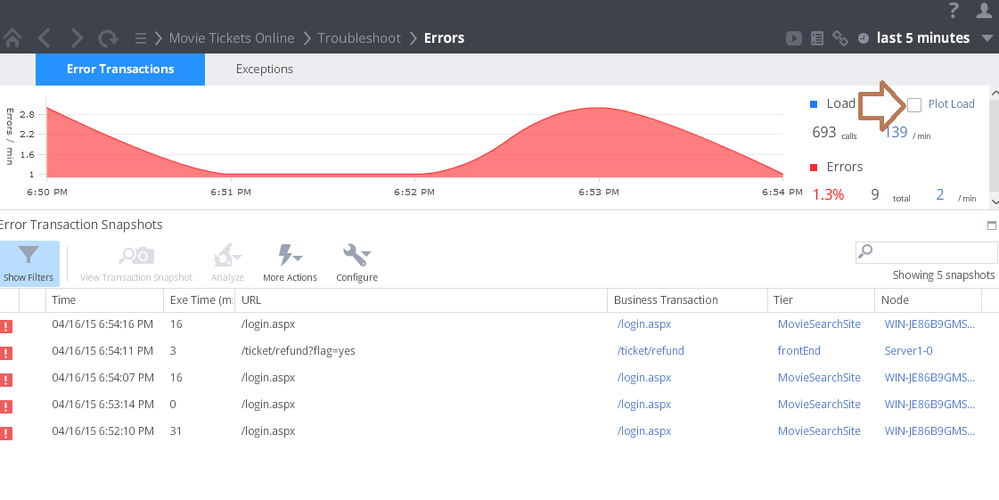Open /login.aspx link in 6:54:16 PM row

click(644, 324)
